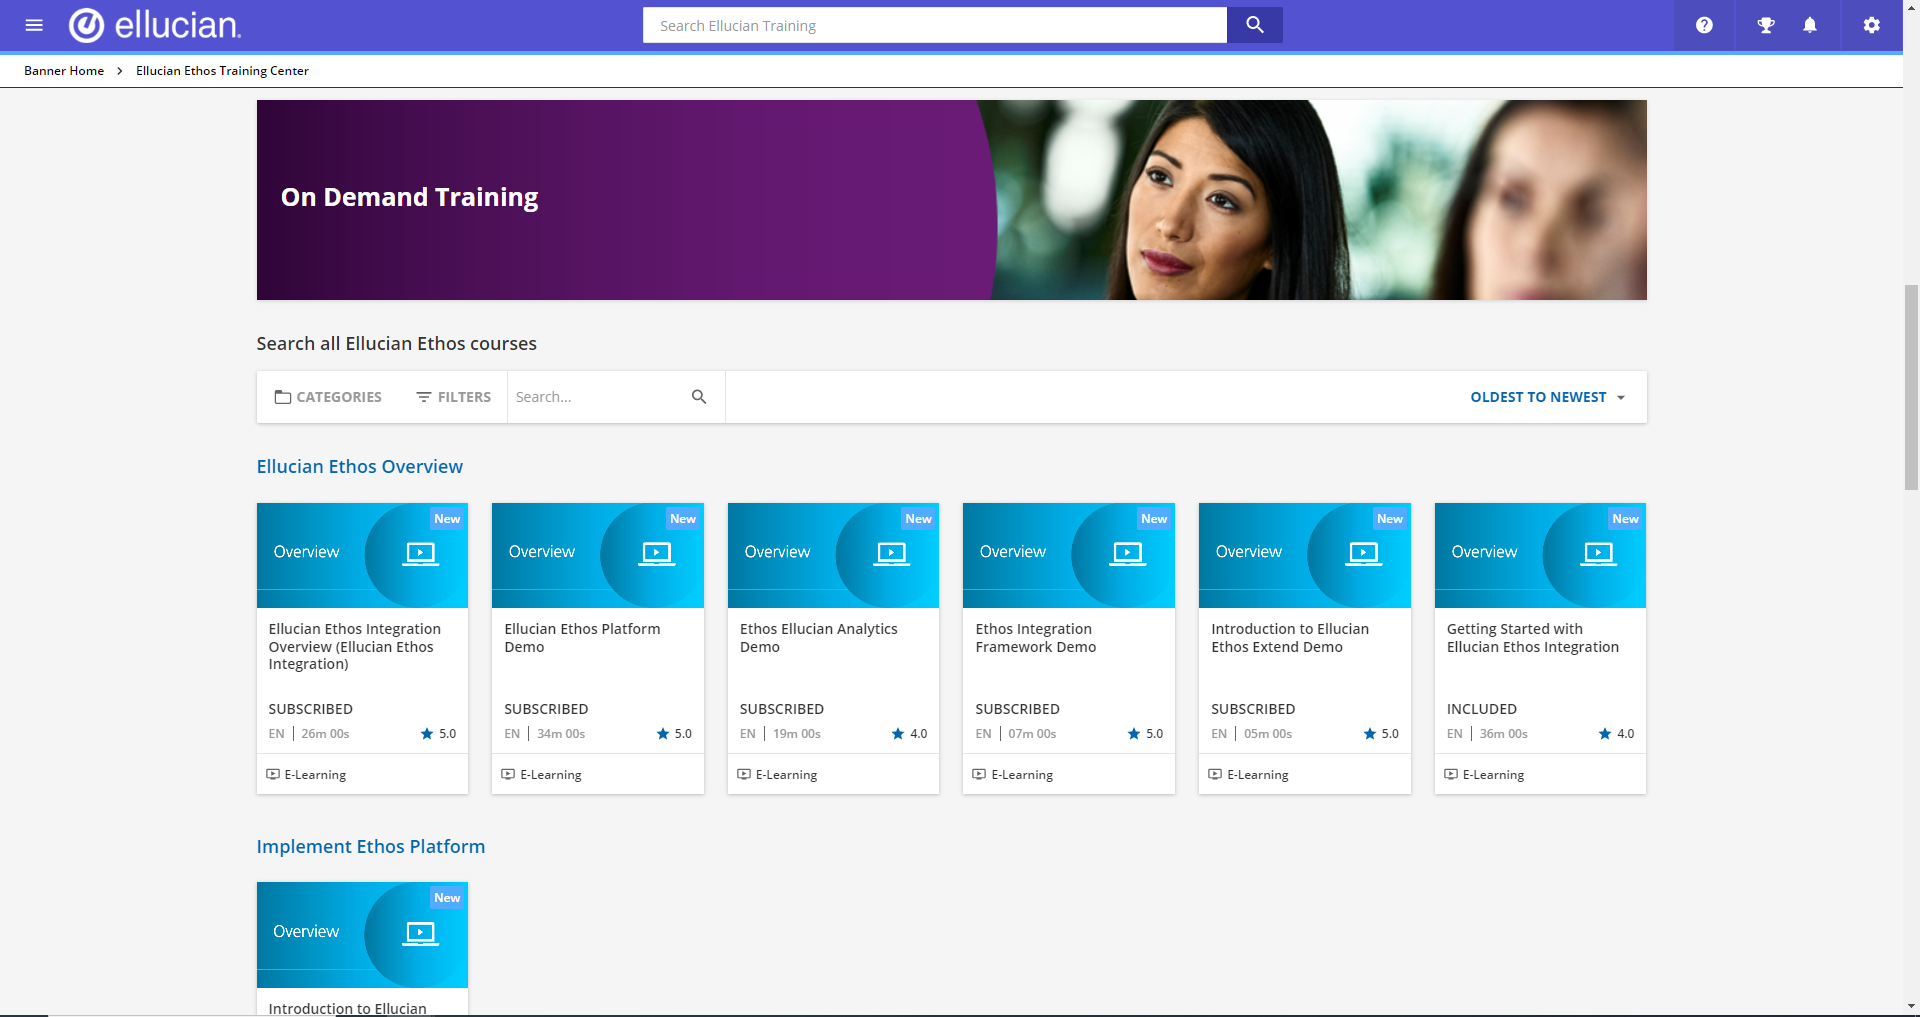Click star rating on Getting Started with Ethos Integration
1920x1017 pixels.
click(x=1616, y=734)
